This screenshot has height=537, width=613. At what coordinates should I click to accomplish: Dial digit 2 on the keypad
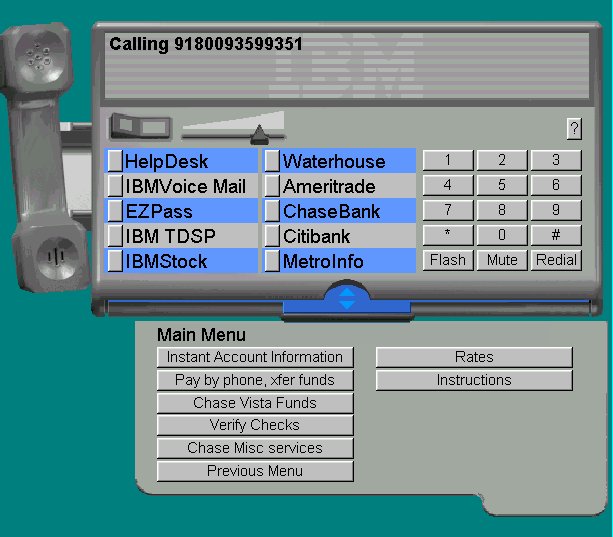502,160
